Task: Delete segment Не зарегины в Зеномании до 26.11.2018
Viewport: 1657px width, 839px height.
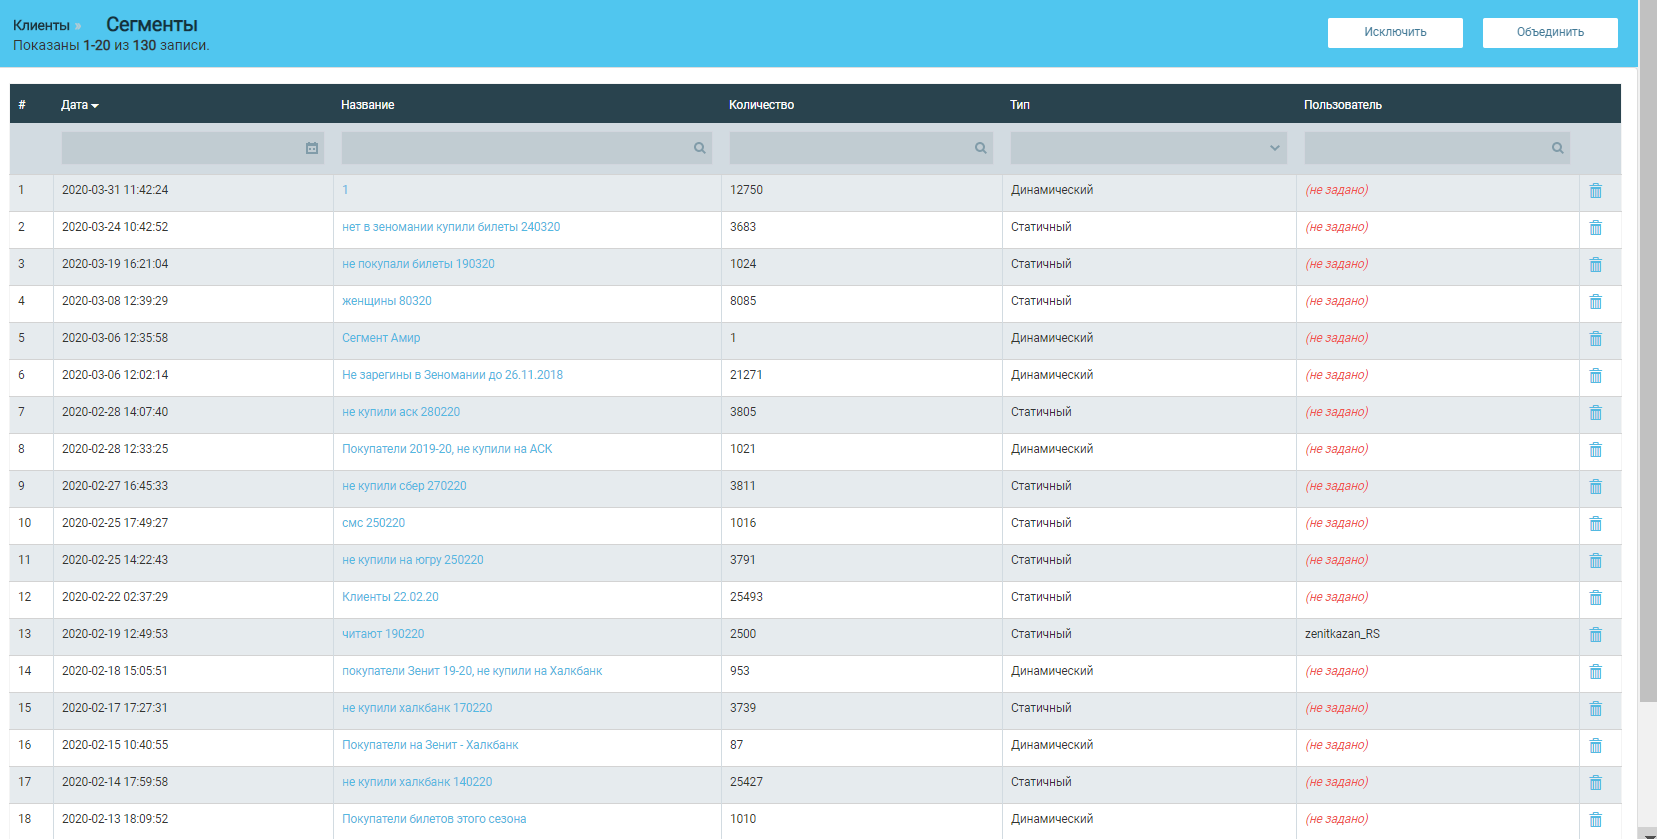Action: pos(1596,375)
